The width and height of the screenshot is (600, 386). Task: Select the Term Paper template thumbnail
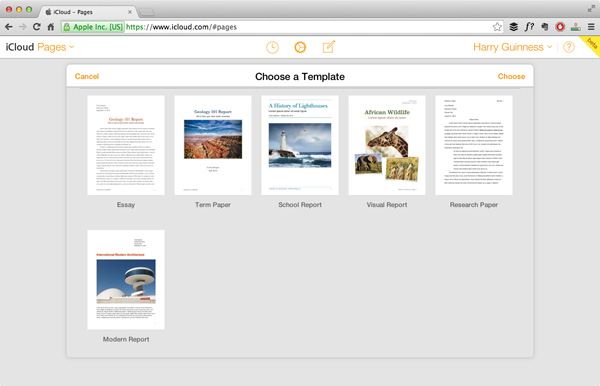pos(213,145)
